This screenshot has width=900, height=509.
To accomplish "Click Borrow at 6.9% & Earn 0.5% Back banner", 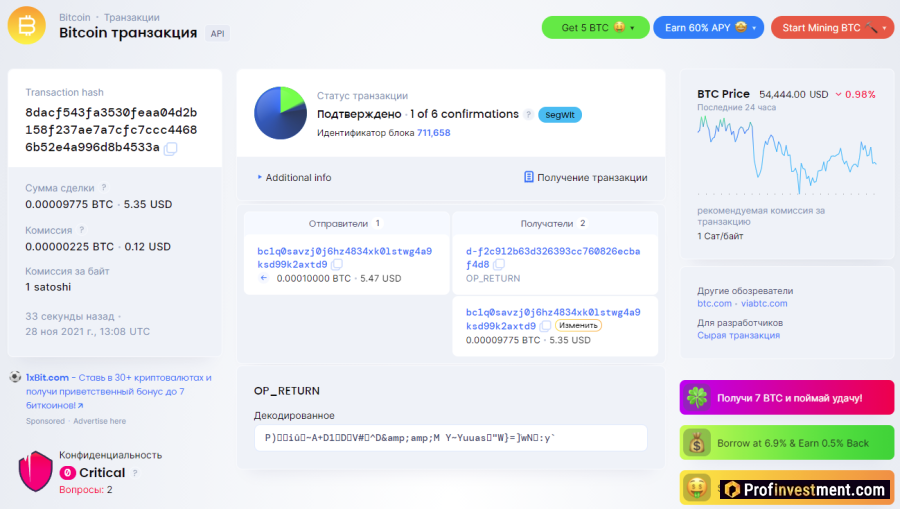I will 787,442.
